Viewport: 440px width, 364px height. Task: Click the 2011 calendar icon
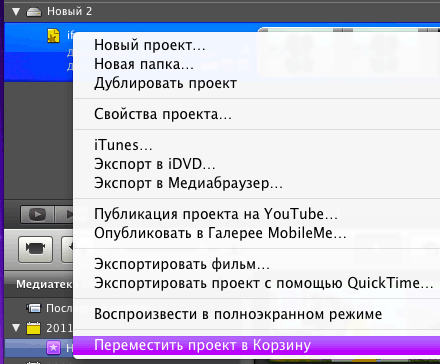click(33, 328)
